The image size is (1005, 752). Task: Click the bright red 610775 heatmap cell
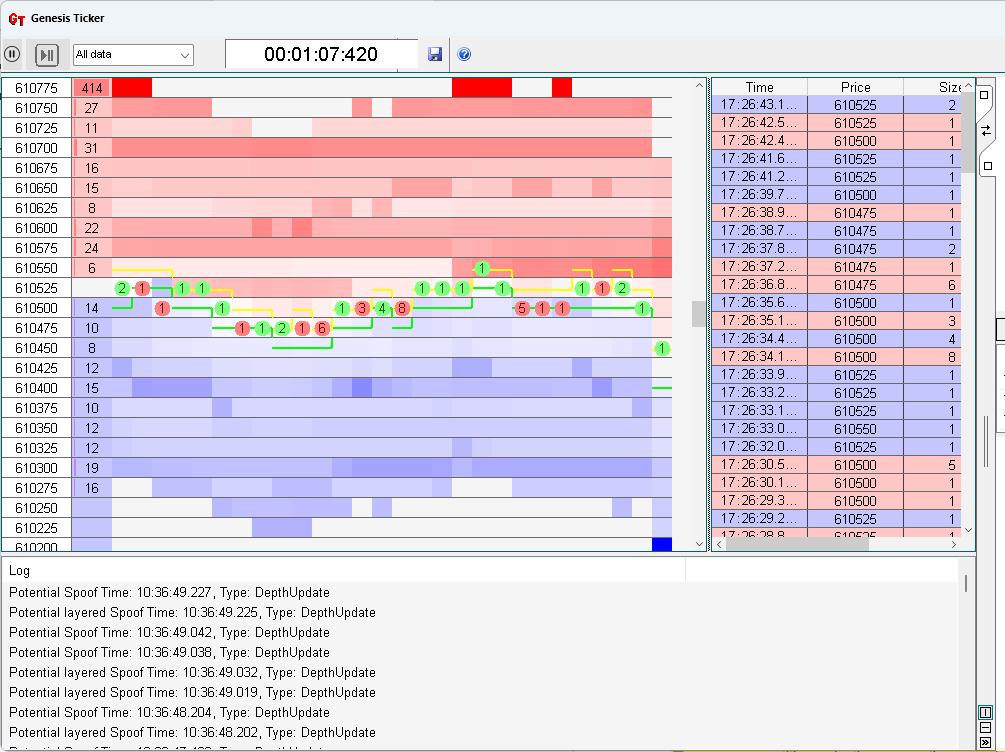click(x=131, y=88)
